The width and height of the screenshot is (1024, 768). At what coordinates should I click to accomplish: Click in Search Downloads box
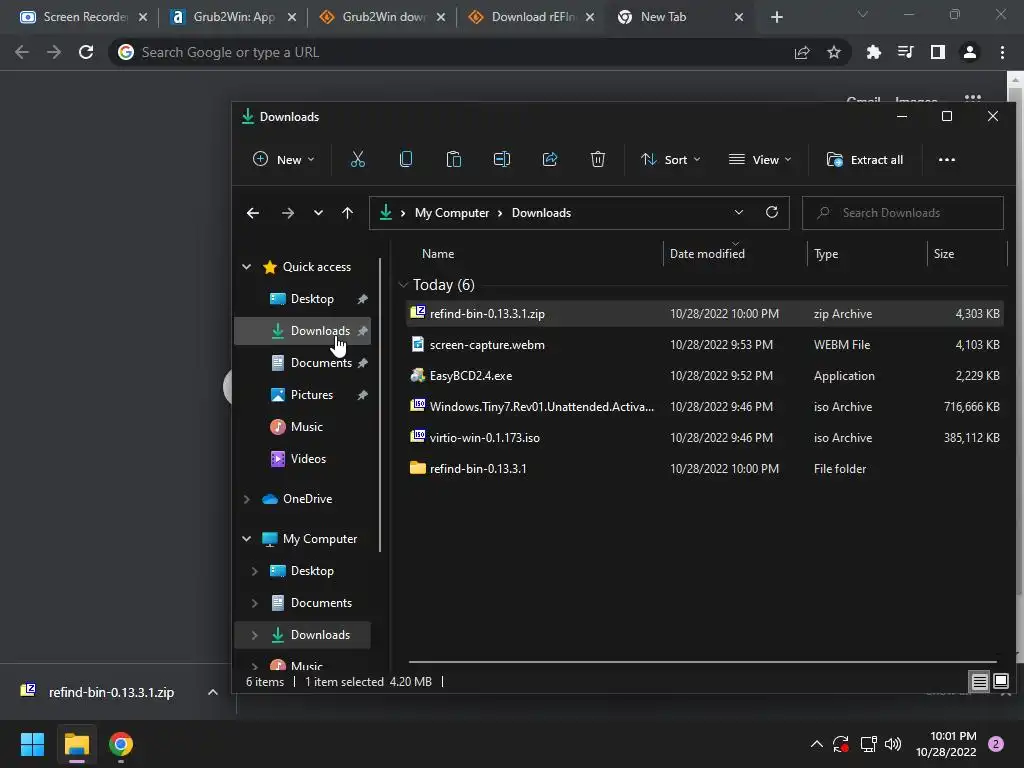tap(903, 213)
